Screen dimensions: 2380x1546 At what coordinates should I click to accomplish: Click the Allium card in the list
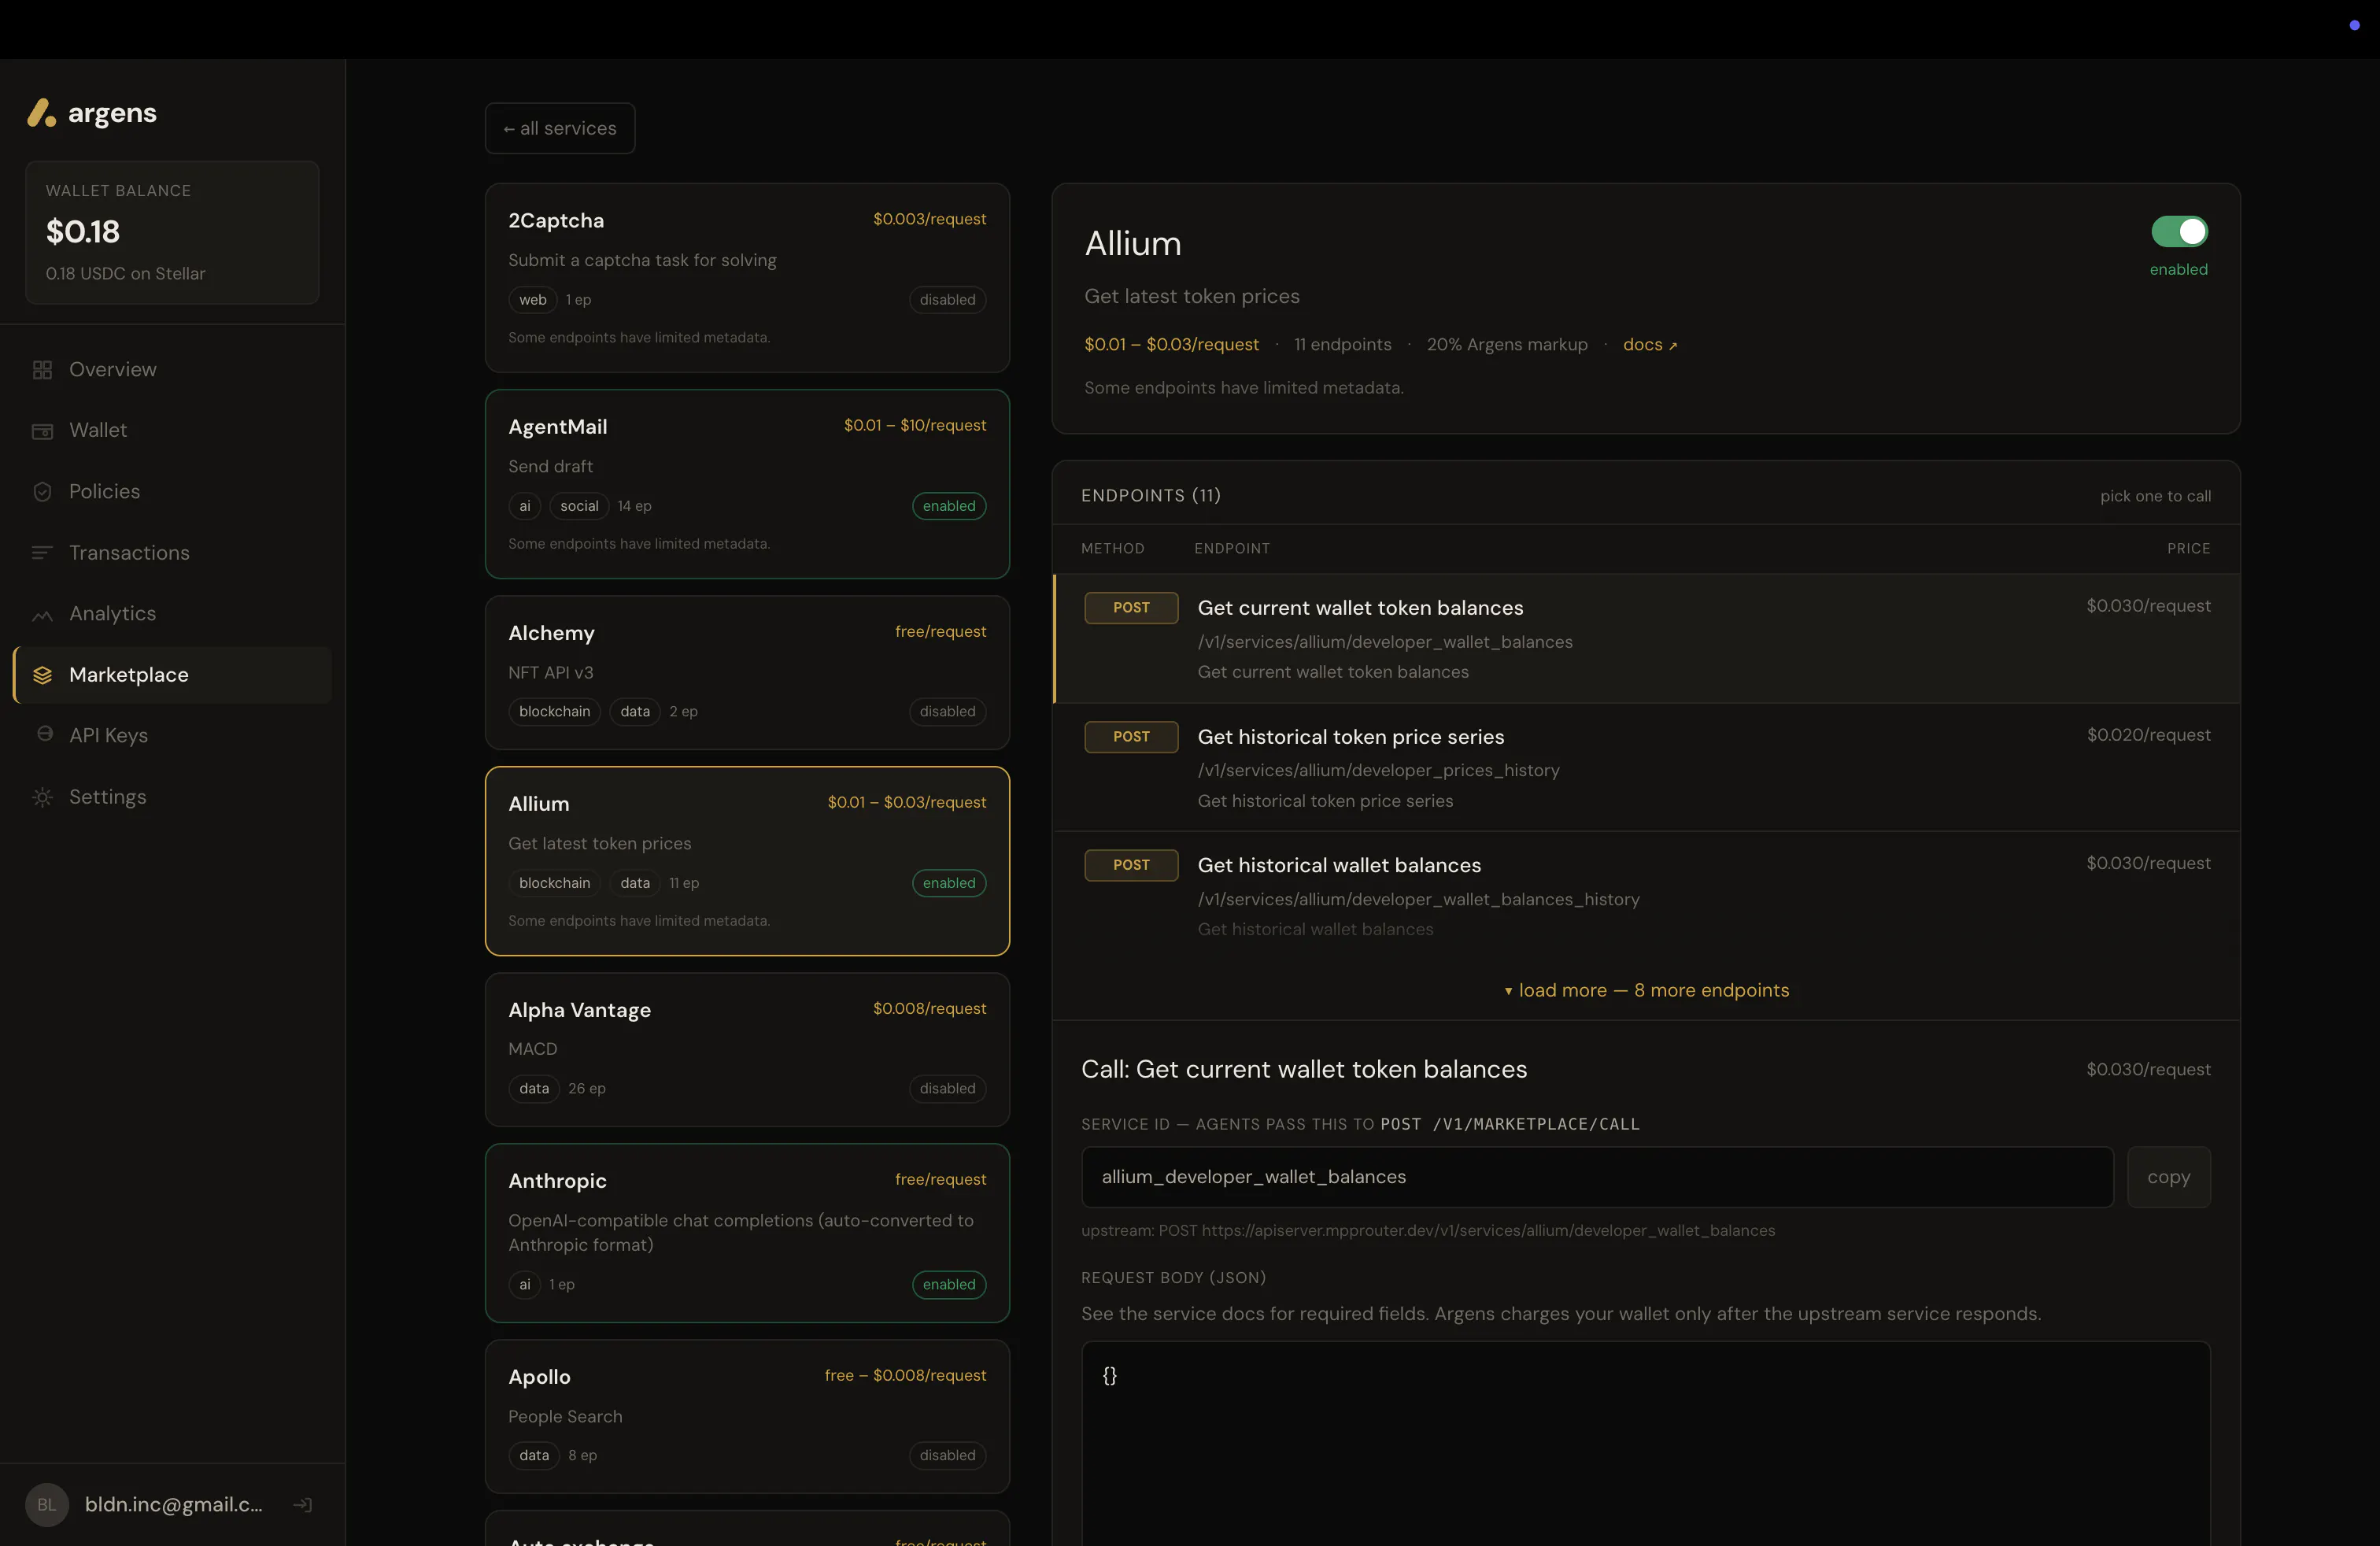coord(747,861)
